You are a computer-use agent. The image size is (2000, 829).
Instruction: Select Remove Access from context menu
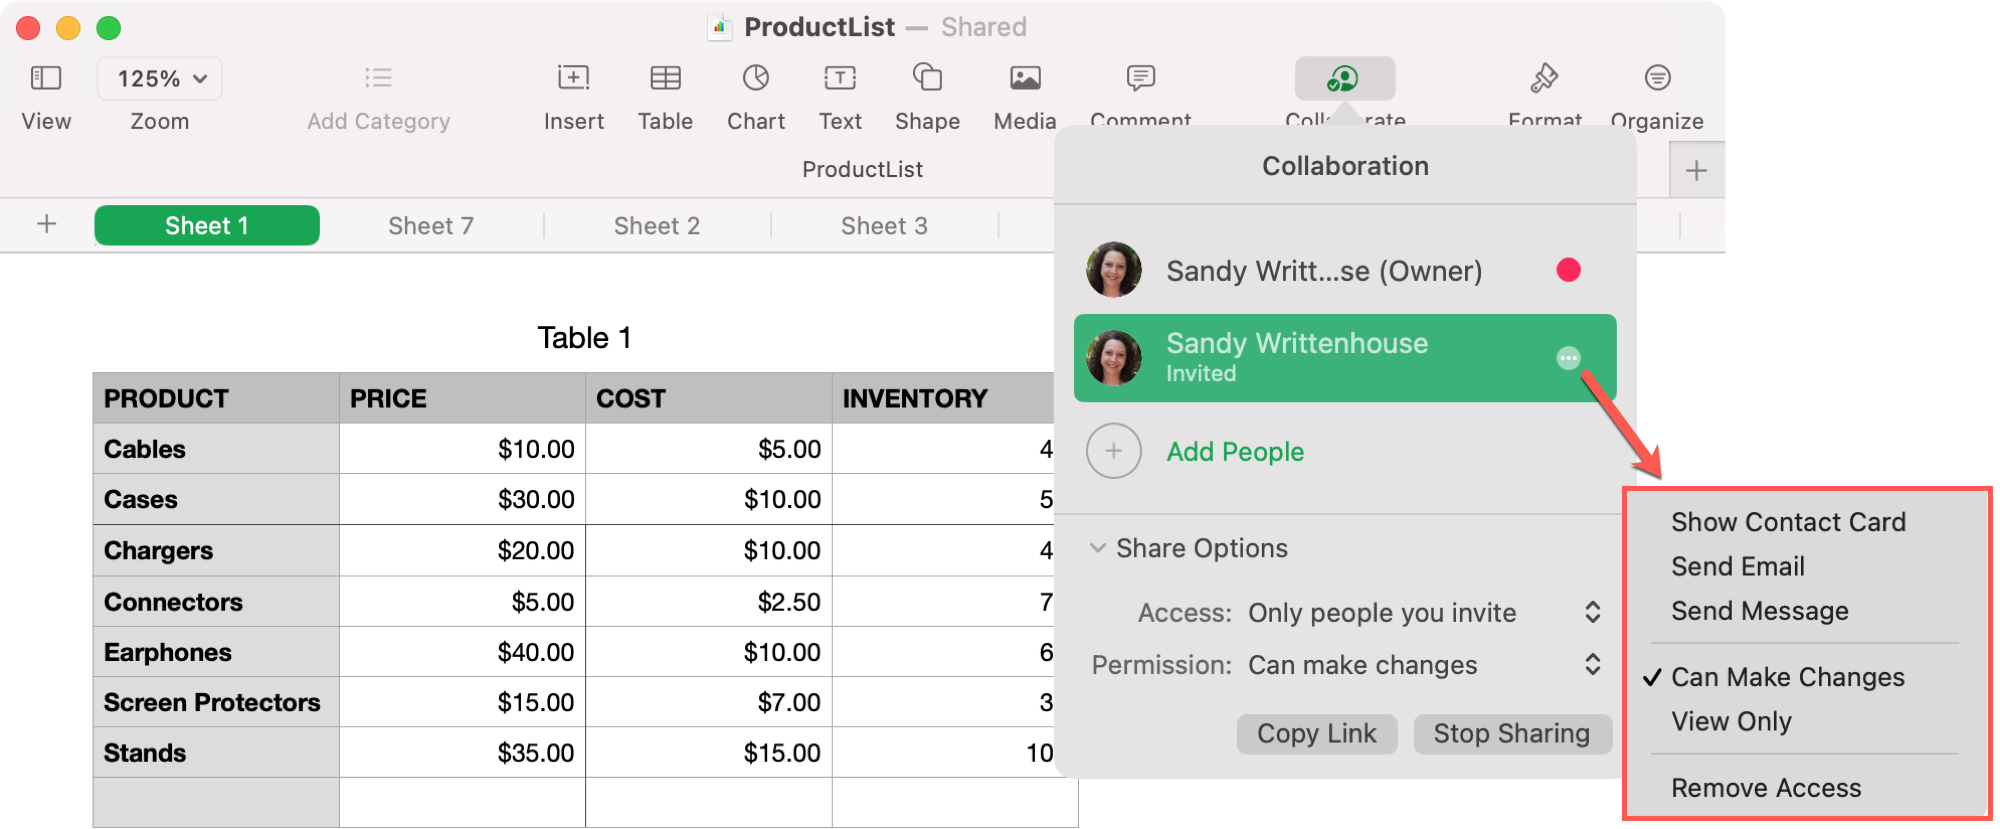point(1765,788)
